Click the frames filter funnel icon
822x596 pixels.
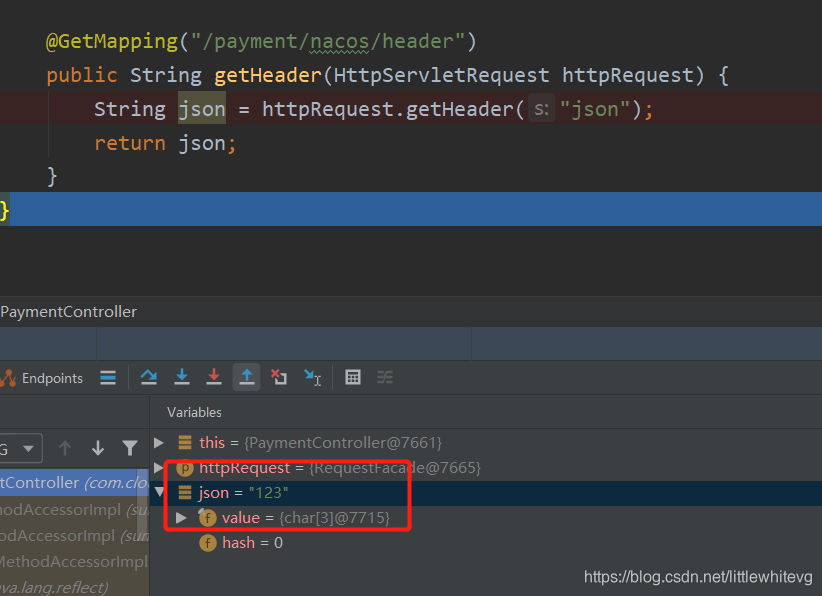[129, 448]
